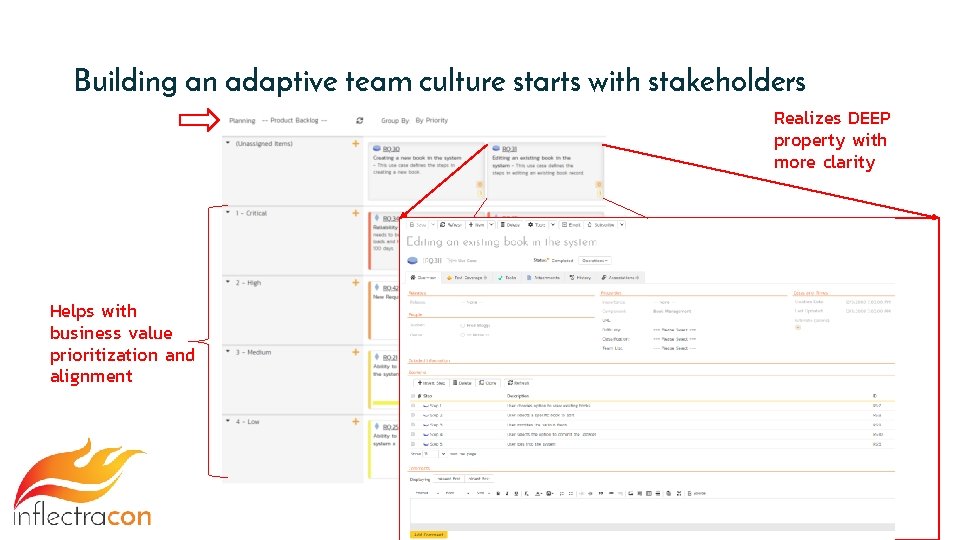
Task: Click the large use case icon beside RQ:31
Action: [413, 260]
